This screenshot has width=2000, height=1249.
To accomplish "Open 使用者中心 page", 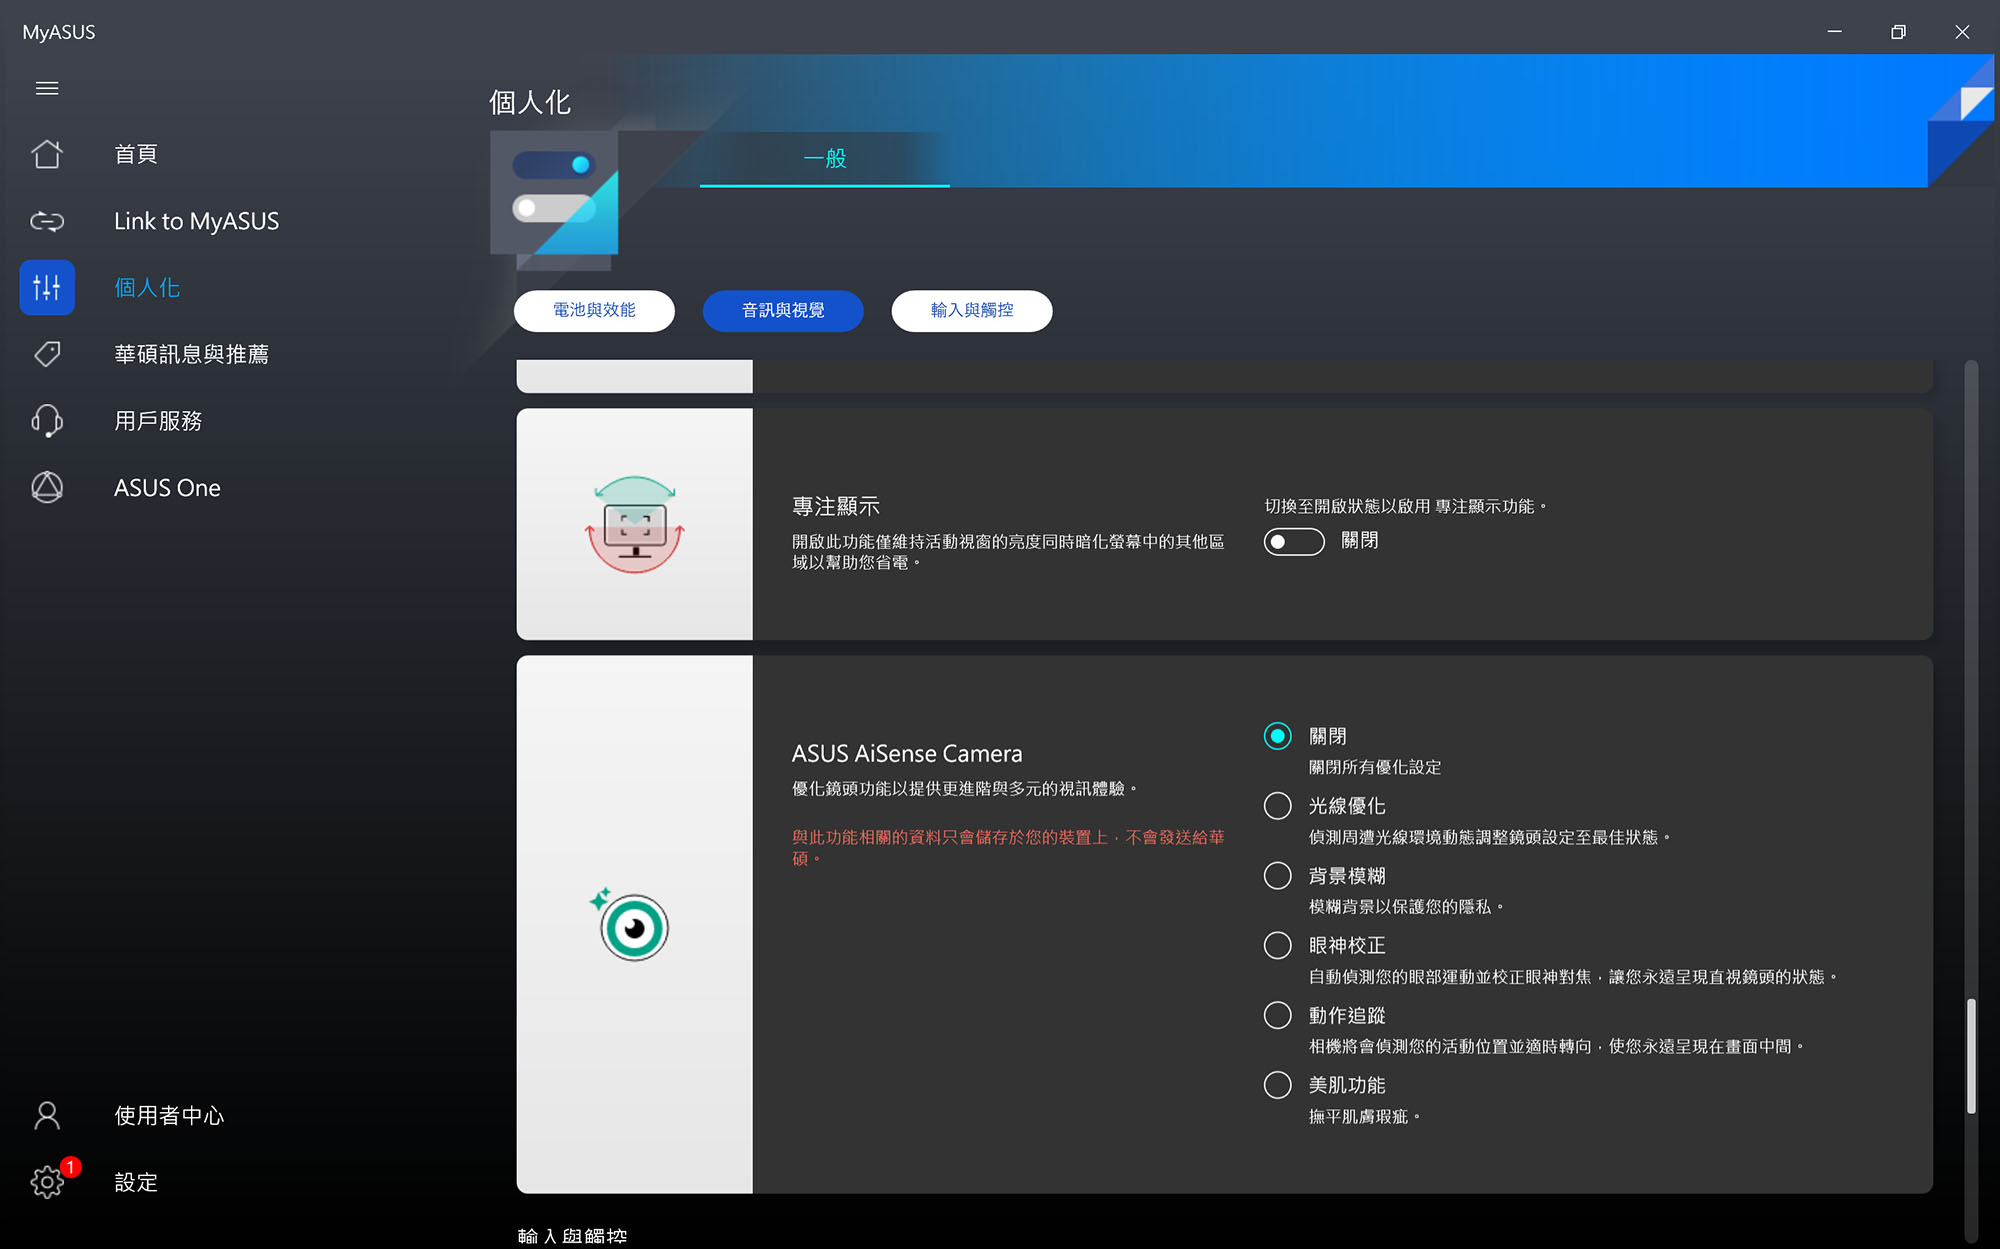I will pos(169,1115).
